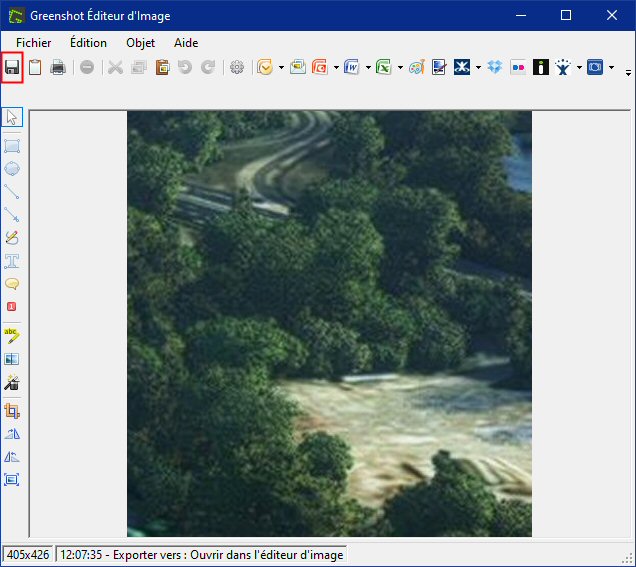The width and height of the screenshot is (636, 567).
Task: Click the 405x426 size in status bar
Action: [28, 554]
